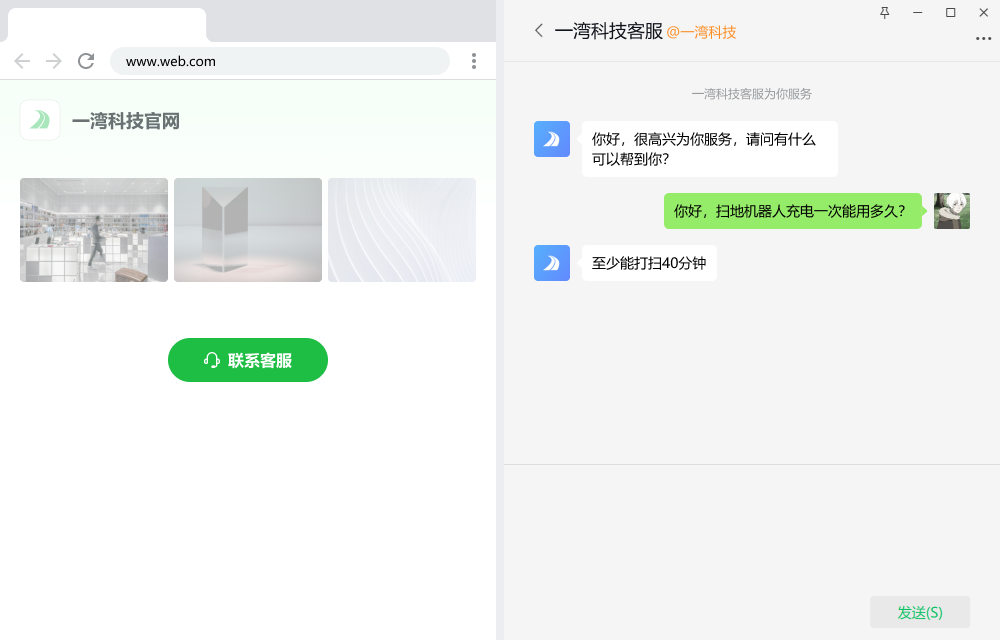Viewport: 1000px width, 640px height.
Task: Toggle pin-to-top for the chat window
Action: tap(884, 13)
